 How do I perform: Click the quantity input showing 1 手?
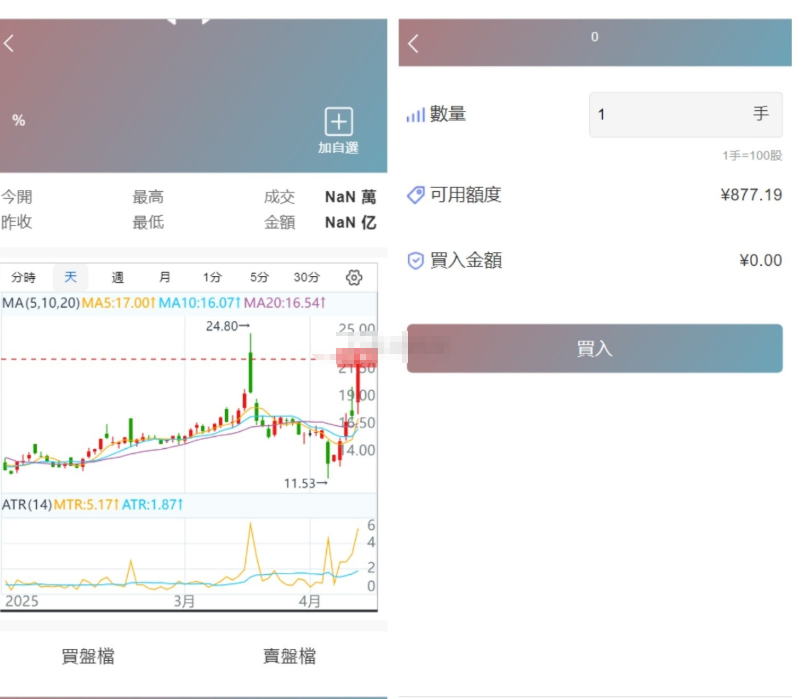click(685, 114)
